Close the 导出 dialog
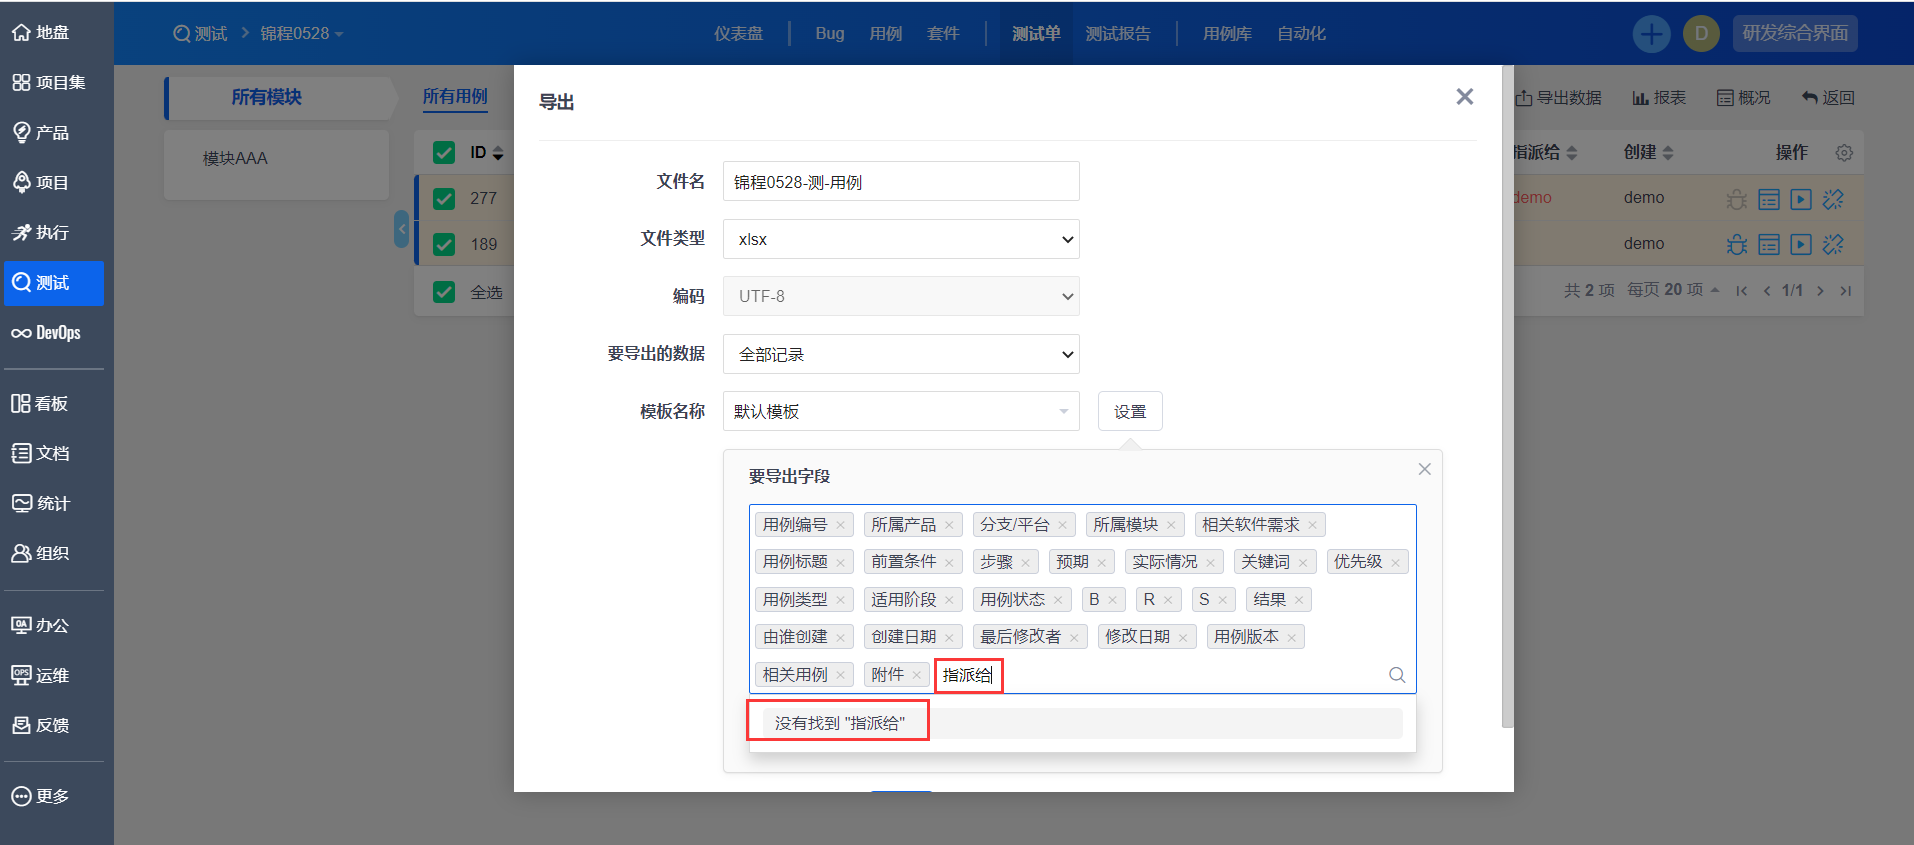The height and width of the screenshot is (845, 1914). pos(1465,97)
